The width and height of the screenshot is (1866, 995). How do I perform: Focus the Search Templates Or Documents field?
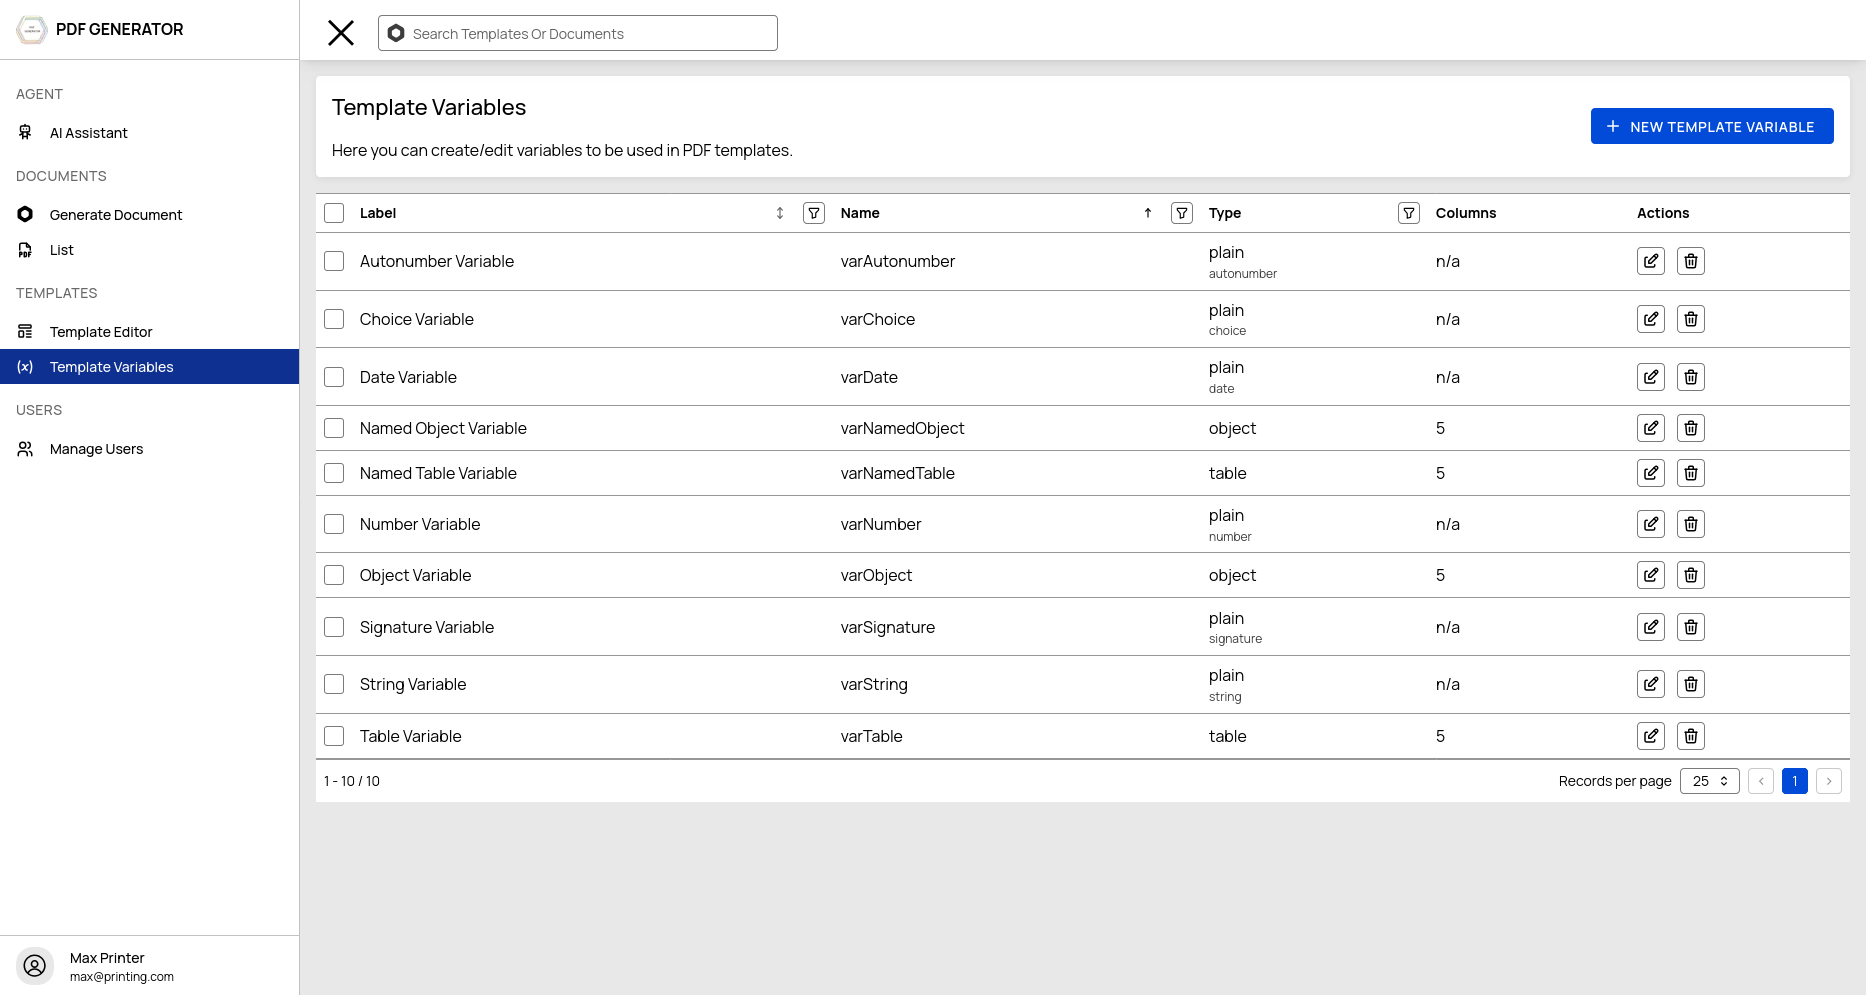coord(578,33)
